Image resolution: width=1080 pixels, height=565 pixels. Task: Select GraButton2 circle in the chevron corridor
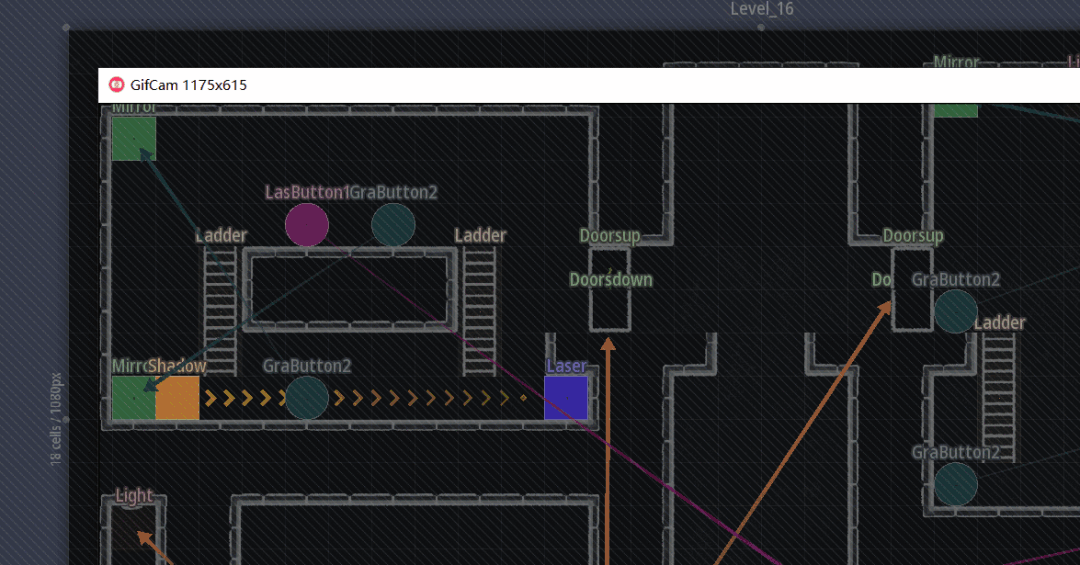pyautogui.click(x=306, y=398)
